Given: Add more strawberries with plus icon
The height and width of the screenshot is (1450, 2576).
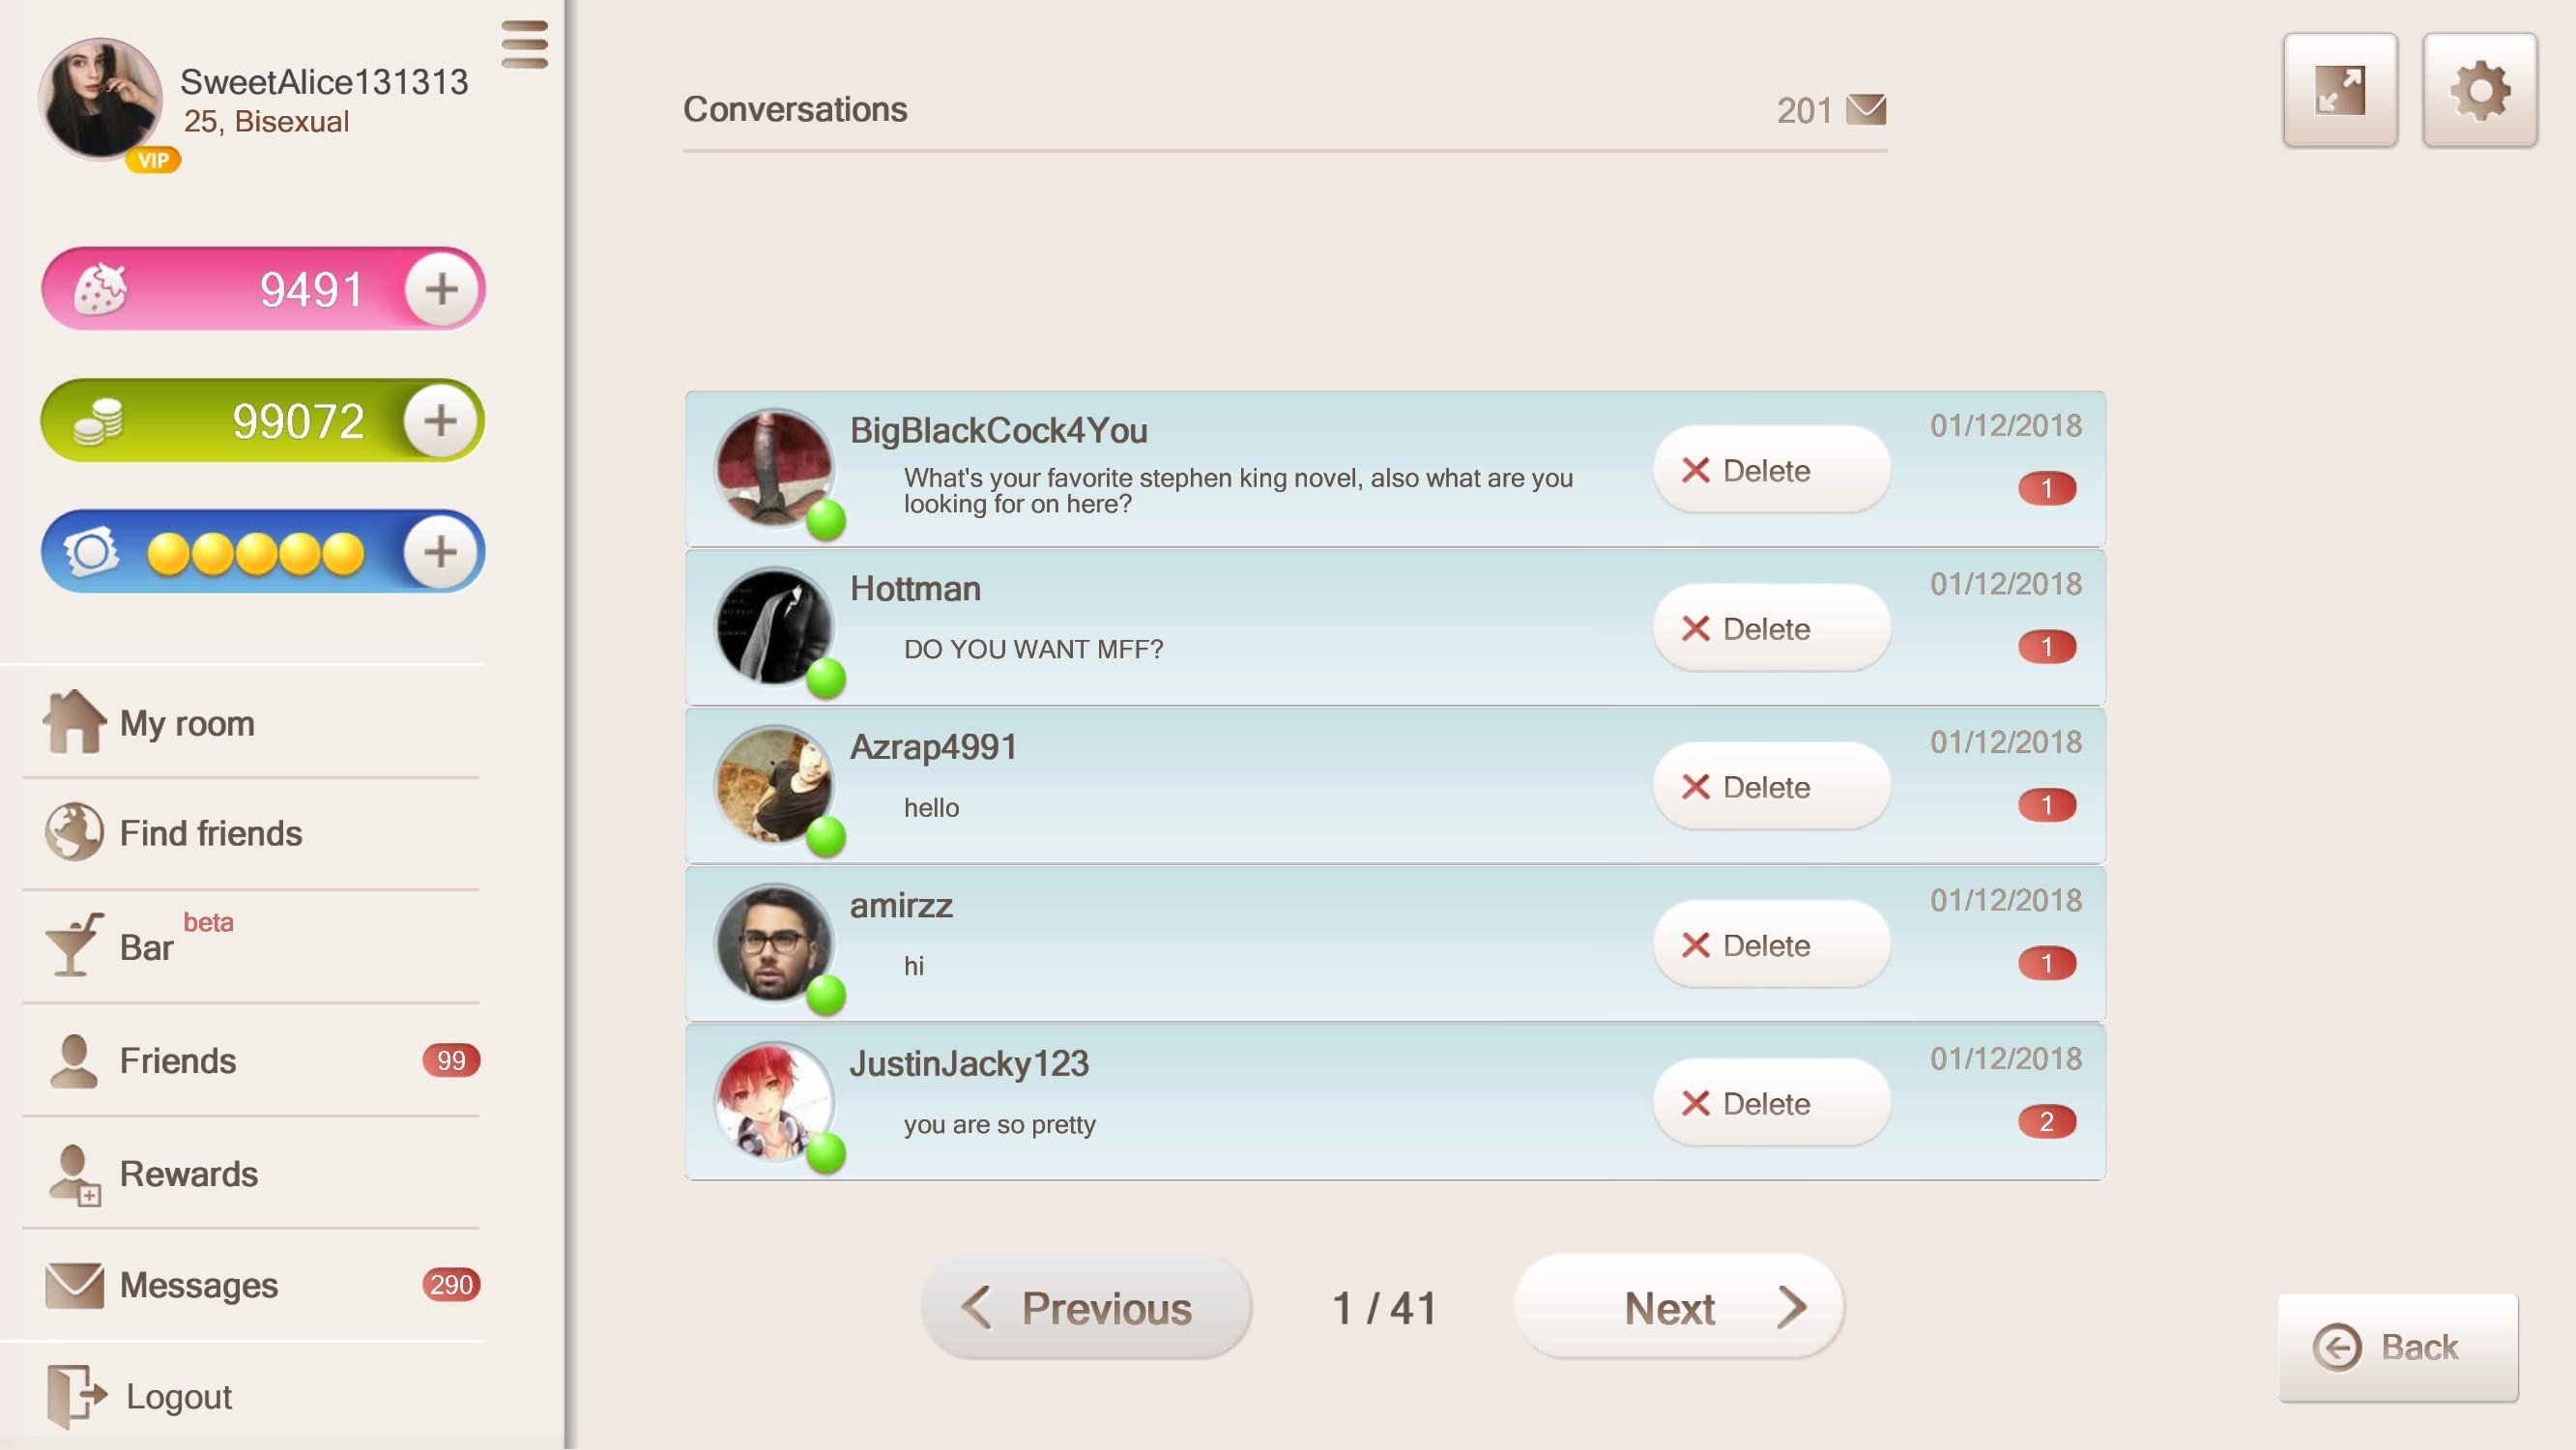Looking at the screenshot, I should click(x=441, y=289).
